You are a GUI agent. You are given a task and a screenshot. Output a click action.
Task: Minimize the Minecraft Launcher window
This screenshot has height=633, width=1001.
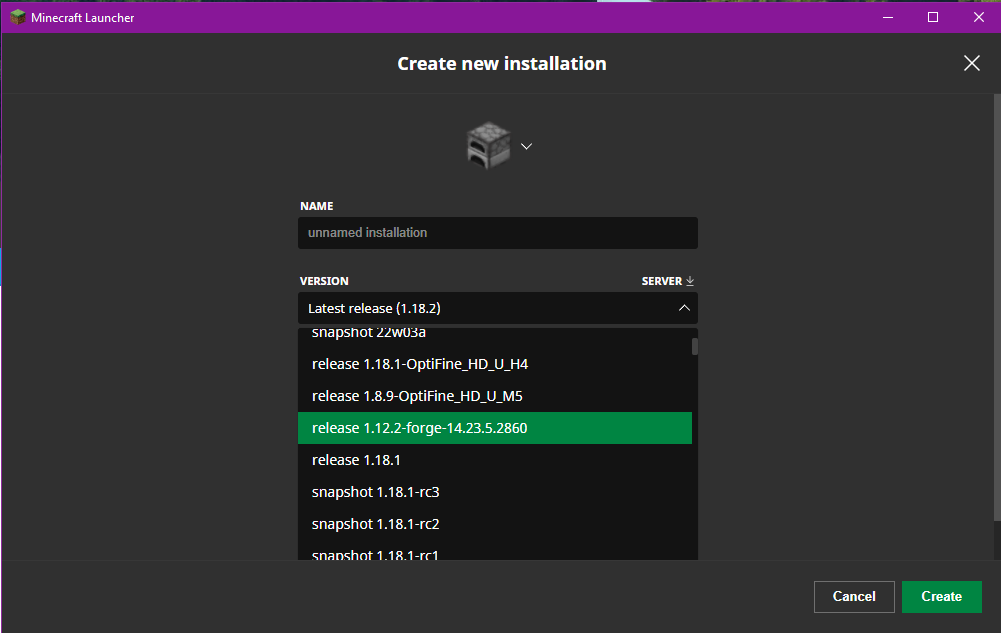887,17
